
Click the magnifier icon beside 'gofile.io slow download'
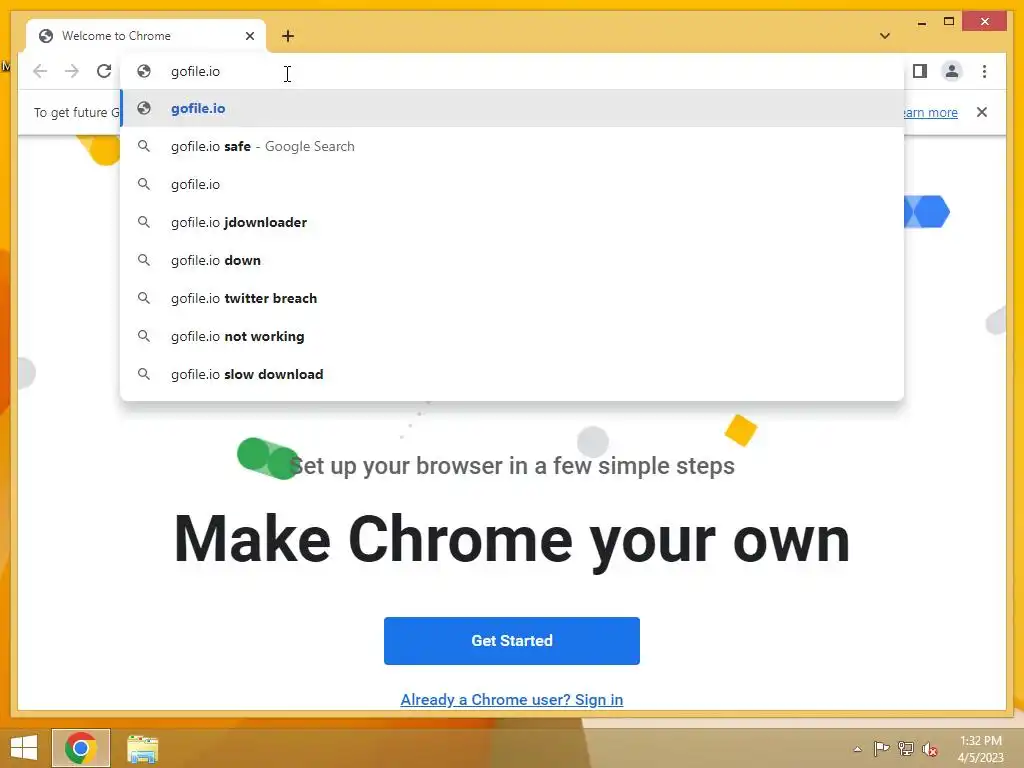point(144,374)
